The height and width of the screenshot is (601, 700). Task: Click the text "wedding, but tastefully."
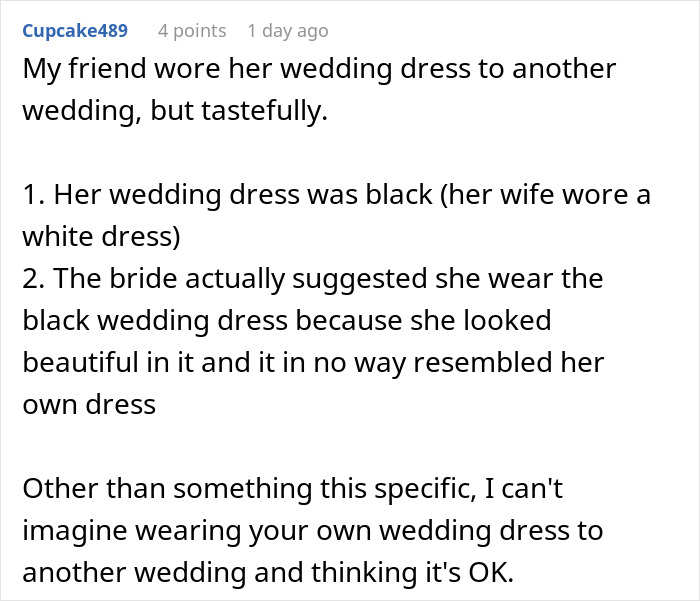(x=175, y=113)
